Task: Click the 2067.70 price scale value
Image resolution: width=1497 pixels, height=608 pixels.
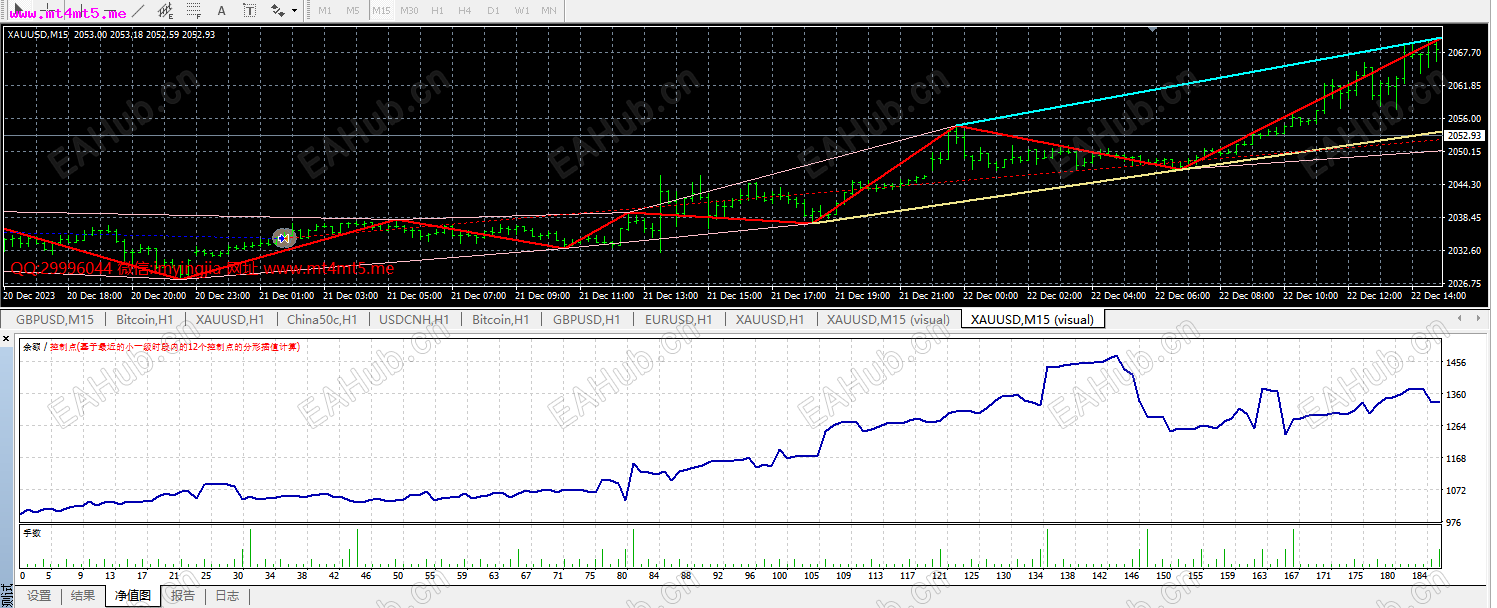Action: tap(1463, 53)
